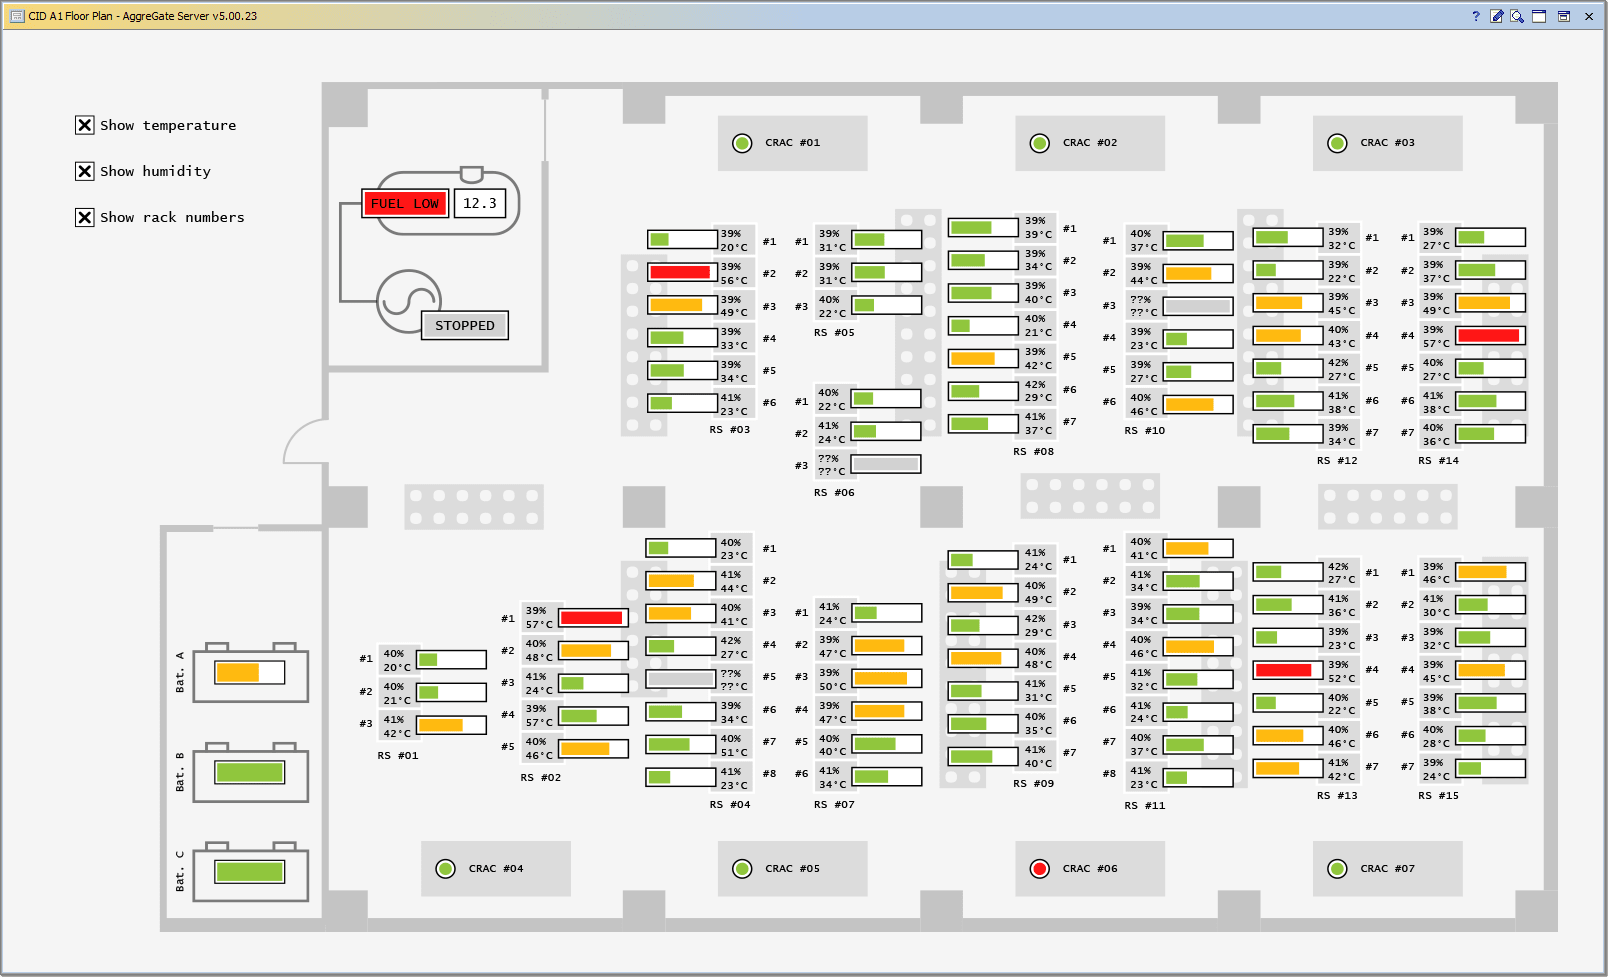Click the magnifier document icon in title bar
This screenshot has width=1608, height=977.
point(1517,16)
